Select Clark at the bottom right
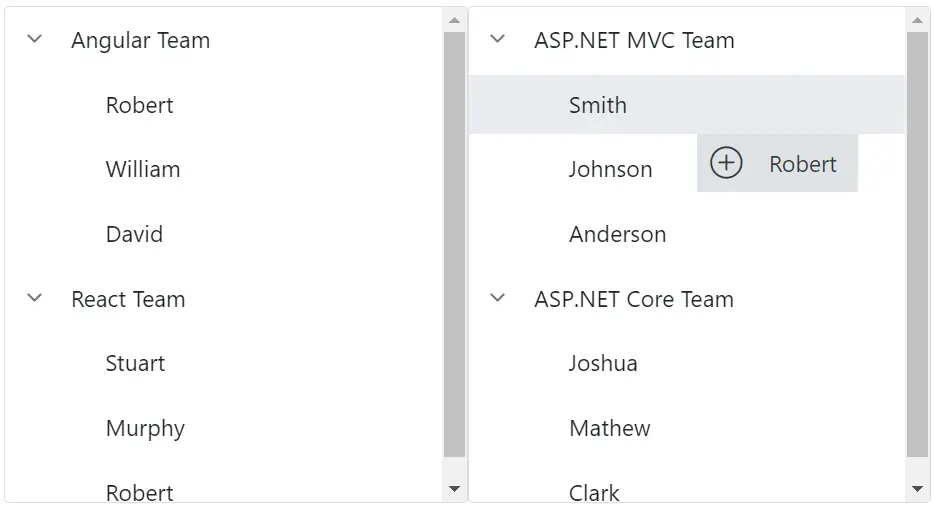This screenshot has height=505, width=934. tap(594, 492)
